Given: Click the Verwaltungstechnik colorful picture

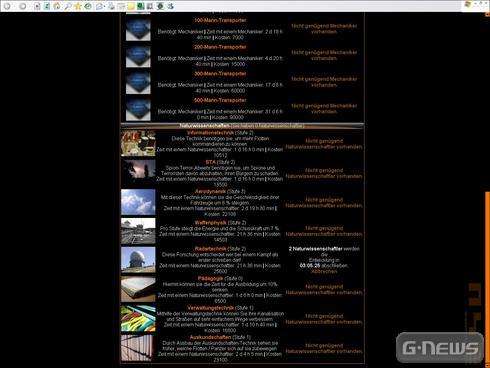Looking at the screenshot, I should click(x=138, y=318).
